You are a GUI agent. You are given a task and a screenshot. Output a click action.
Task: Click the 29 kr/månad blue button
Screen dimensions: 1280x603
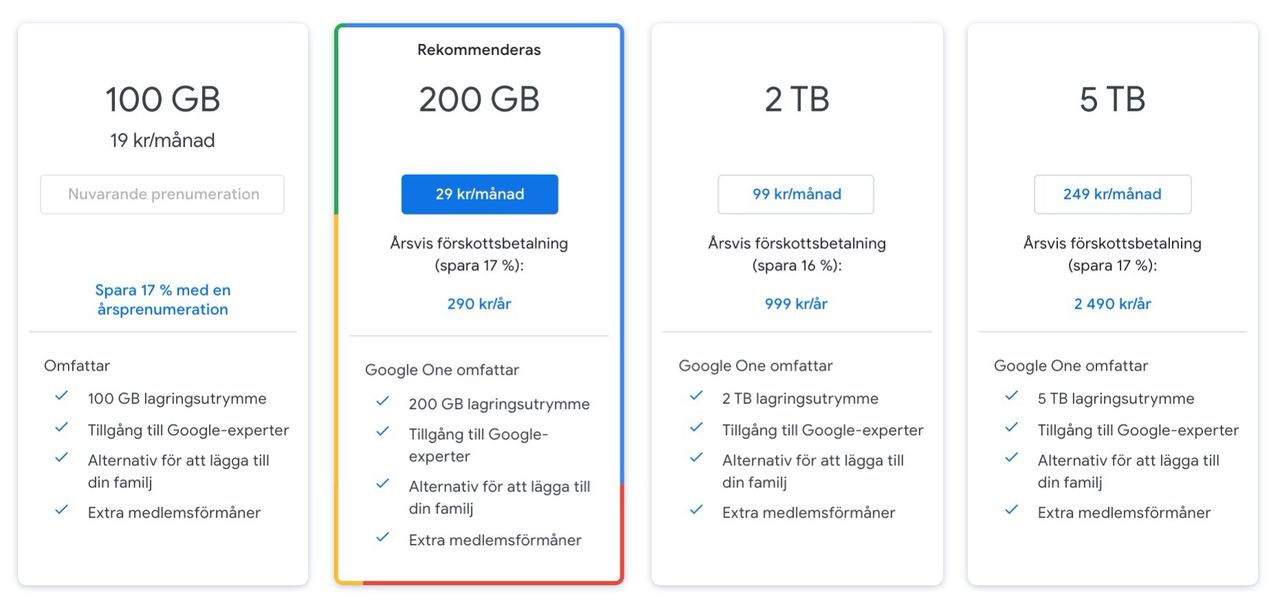[x=479, y=194]
